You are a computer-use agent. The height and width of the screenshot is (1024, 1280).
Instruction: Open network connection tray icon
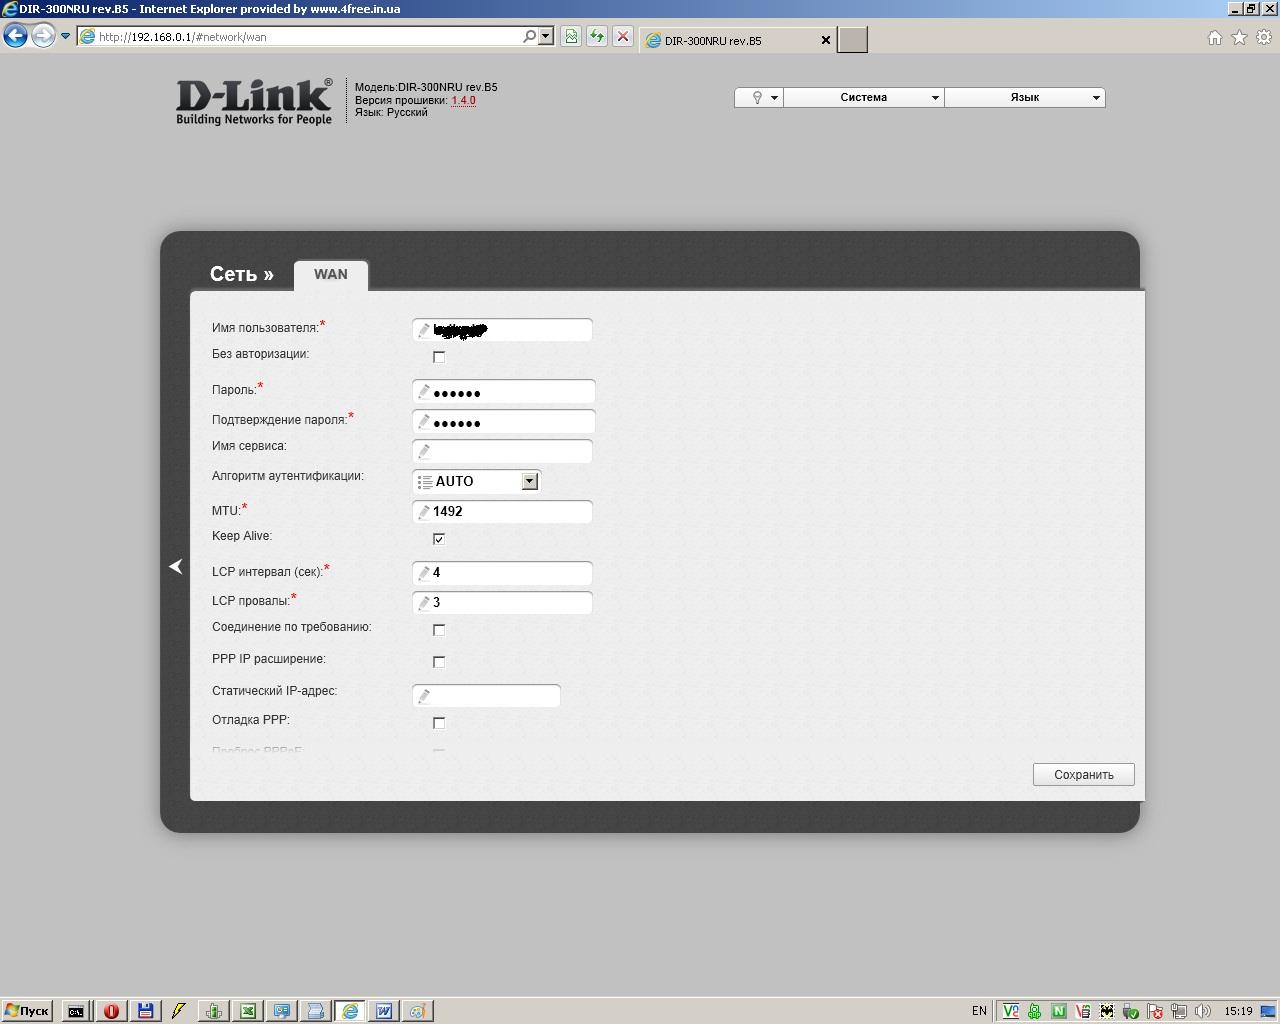point(1179,1011)
